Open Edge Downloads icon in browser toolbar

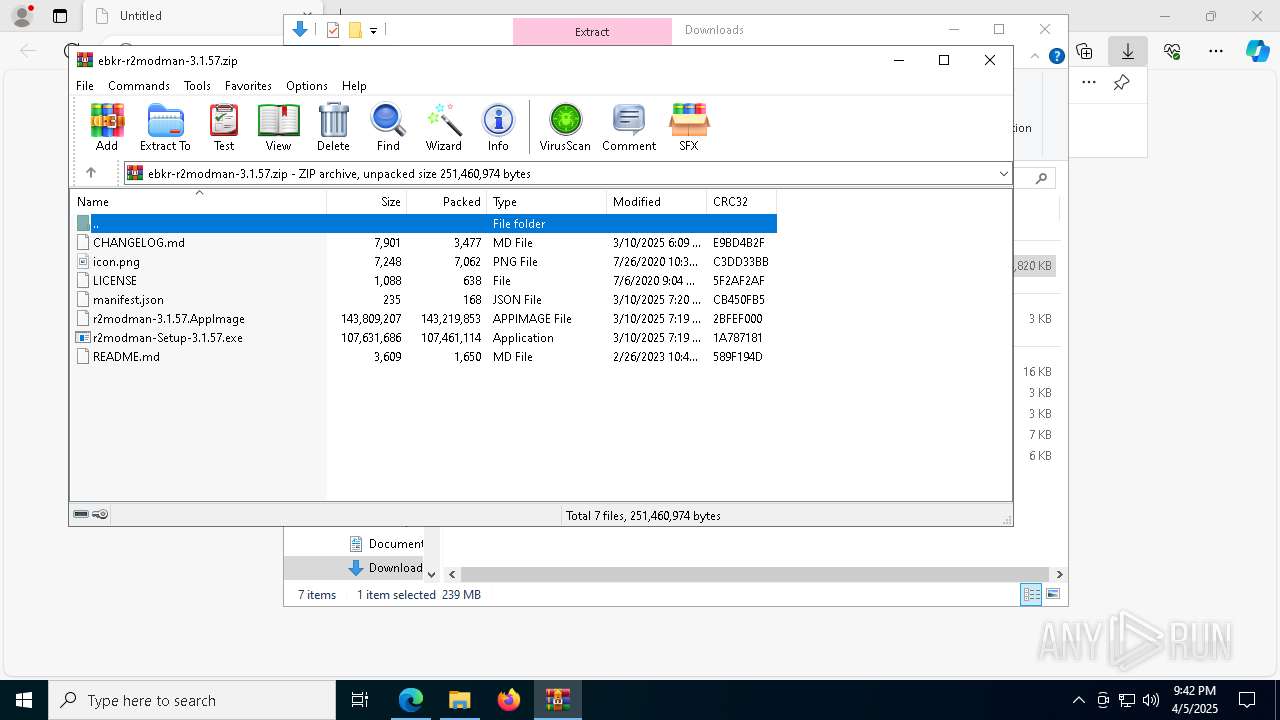1128,51
